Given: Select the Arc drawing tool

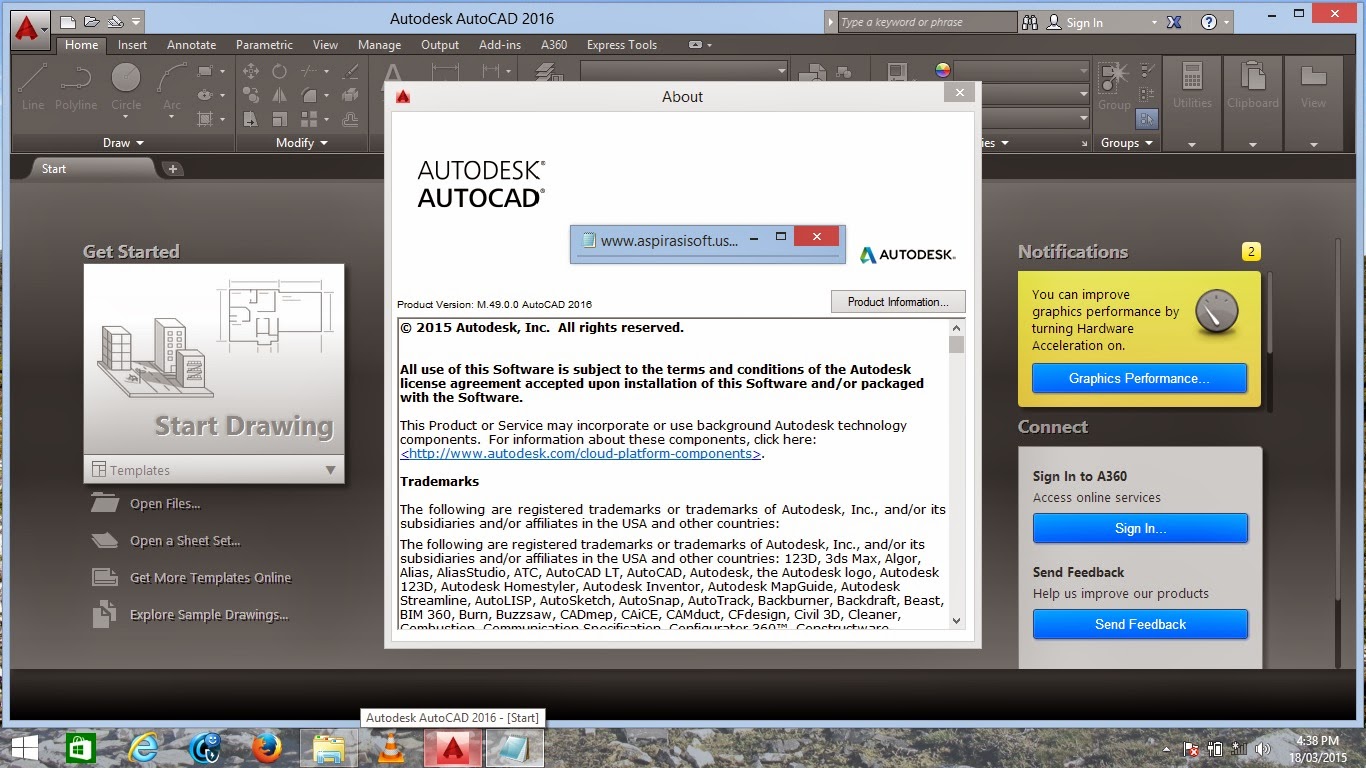Looking at the screenshot, I should 172,86.
